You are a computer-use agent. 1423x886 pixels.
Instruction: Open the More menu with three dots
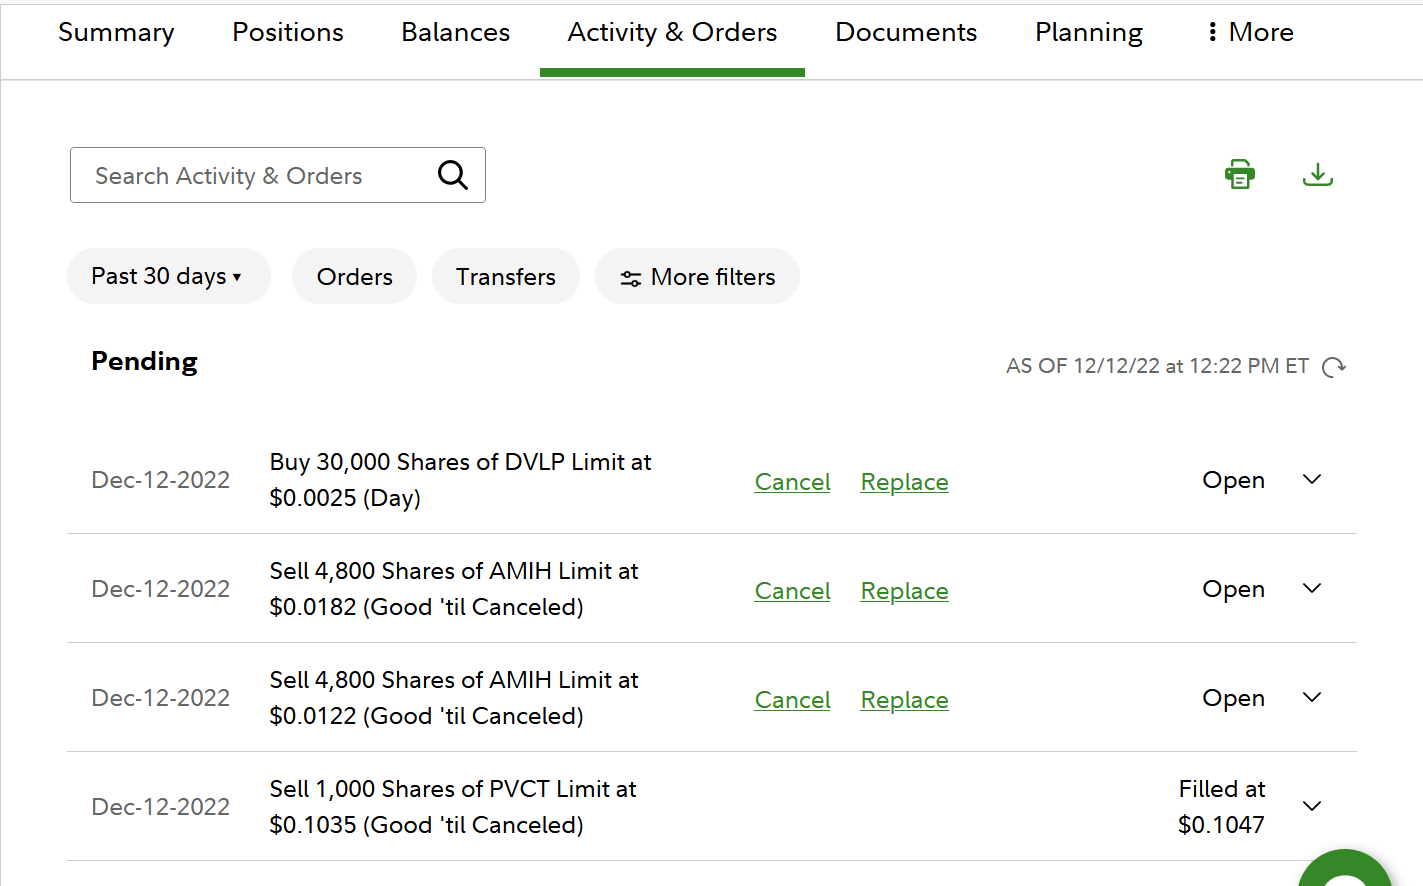point(1250,32)
